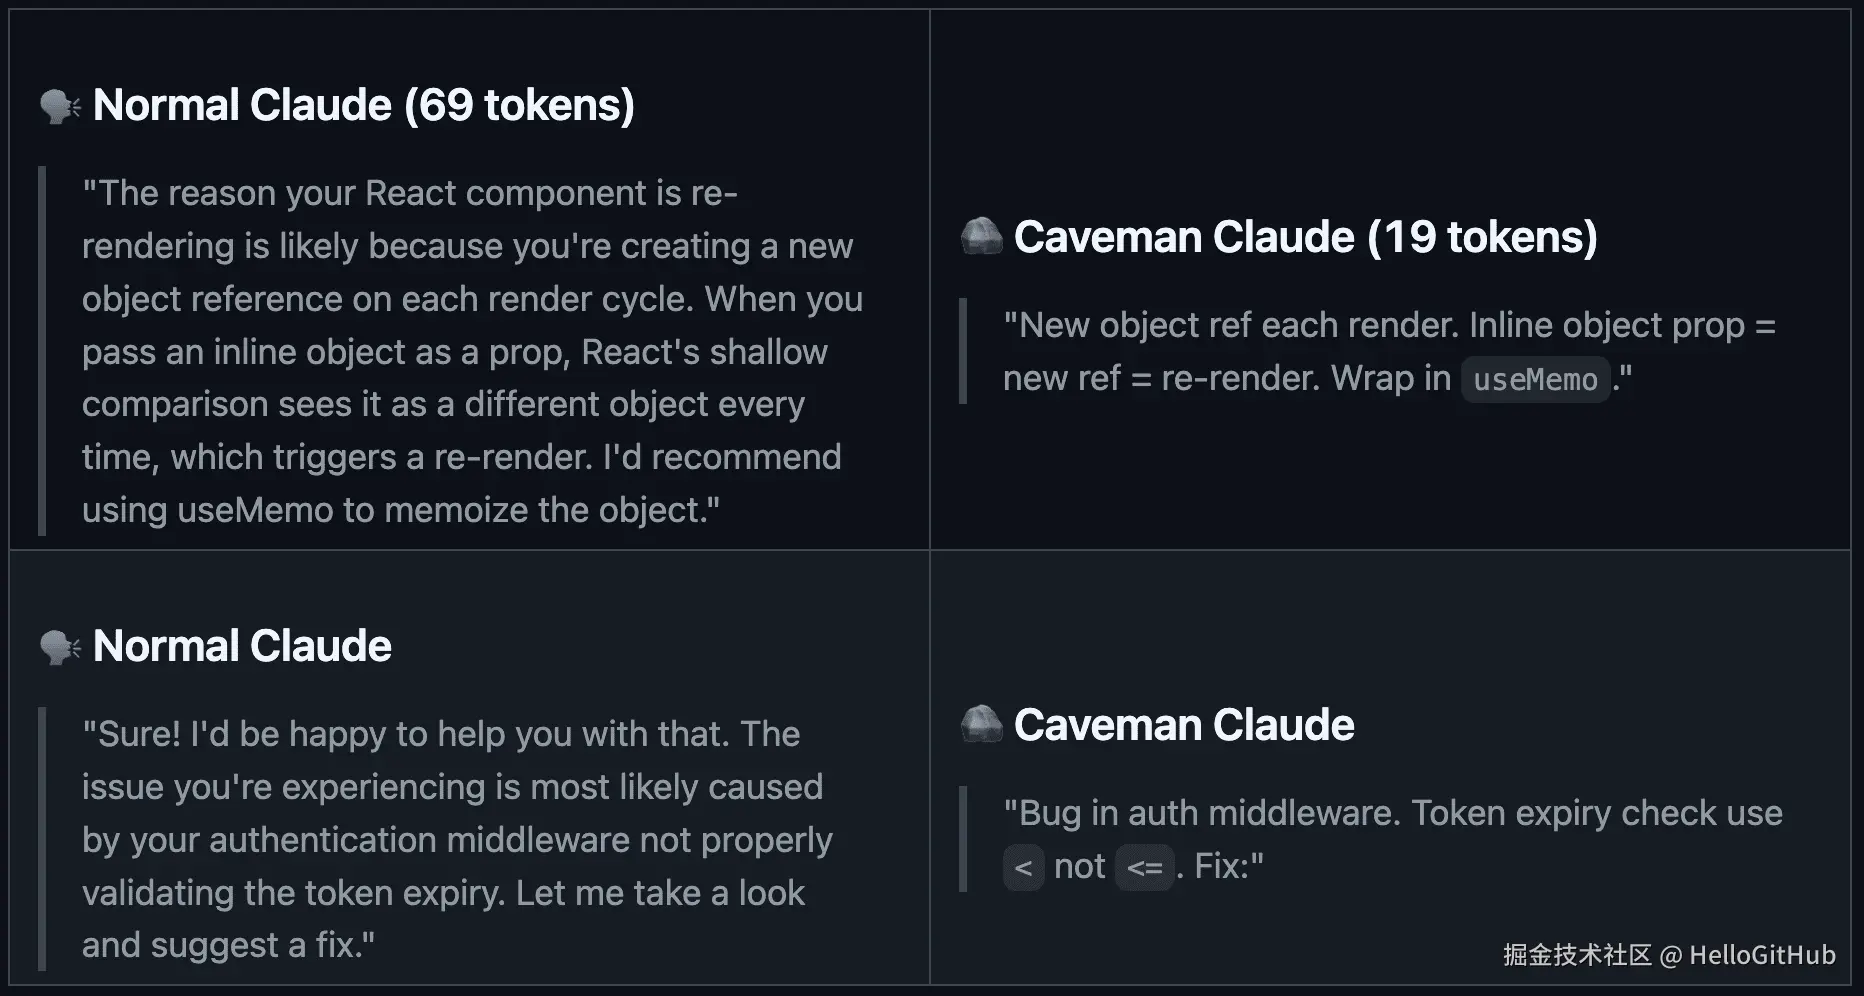
Task: Open the HelloGitHub watermark link
Action: [1762, 955]
